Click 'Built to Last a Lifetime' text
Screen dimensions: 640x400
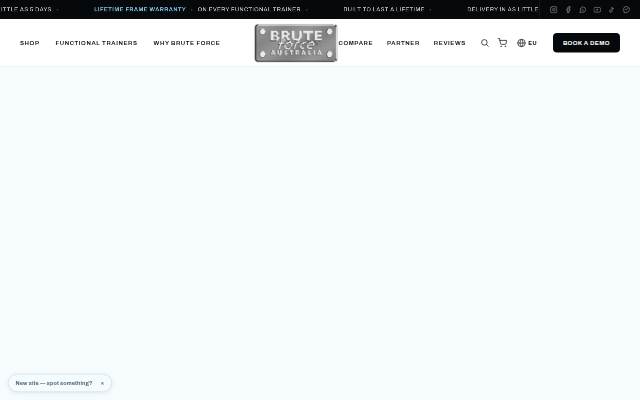click(x=384, y=9)
